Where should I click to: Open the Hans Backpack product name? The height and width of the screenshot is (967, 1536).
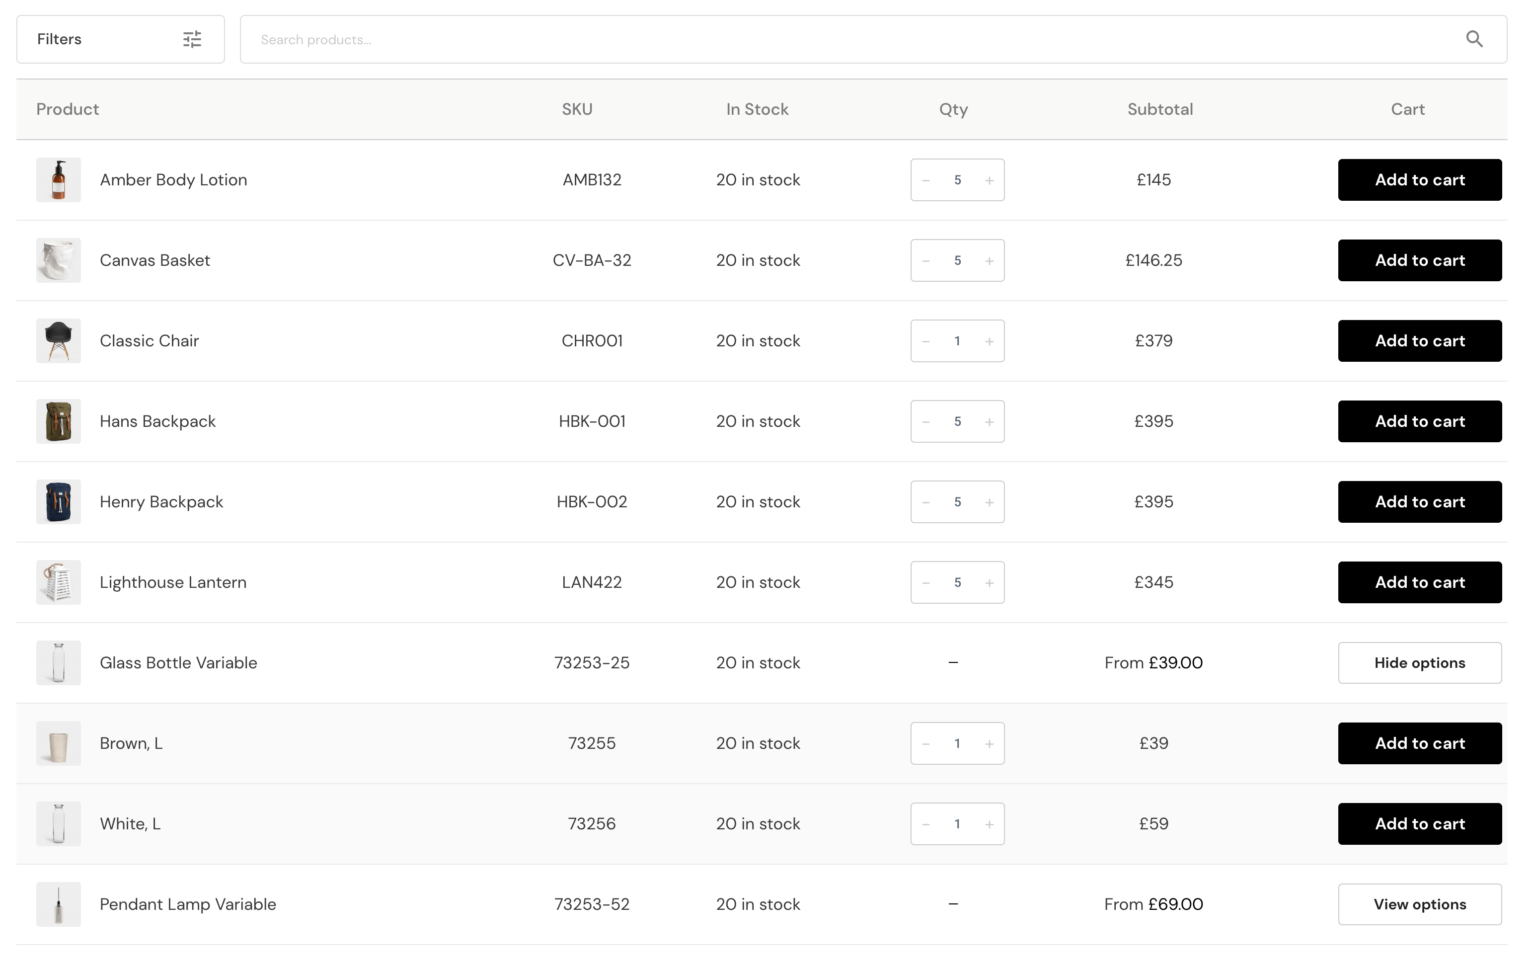point(157,421)
